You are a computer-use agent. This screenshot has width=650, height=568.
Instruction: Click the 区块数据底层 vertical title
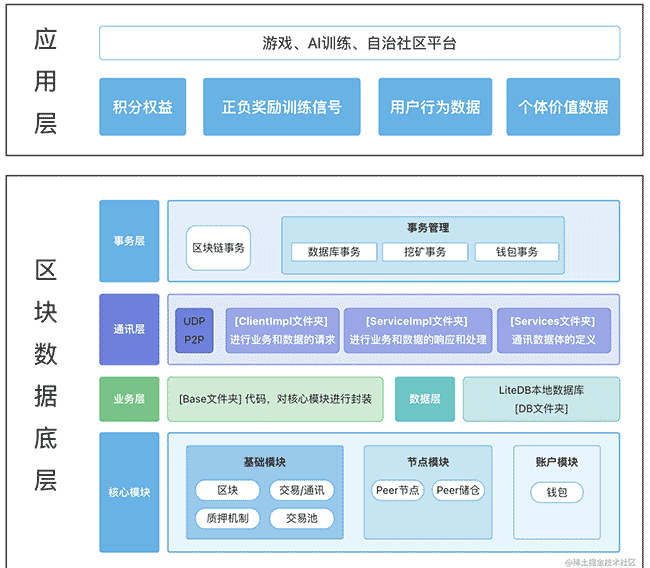tap(45, 375)
